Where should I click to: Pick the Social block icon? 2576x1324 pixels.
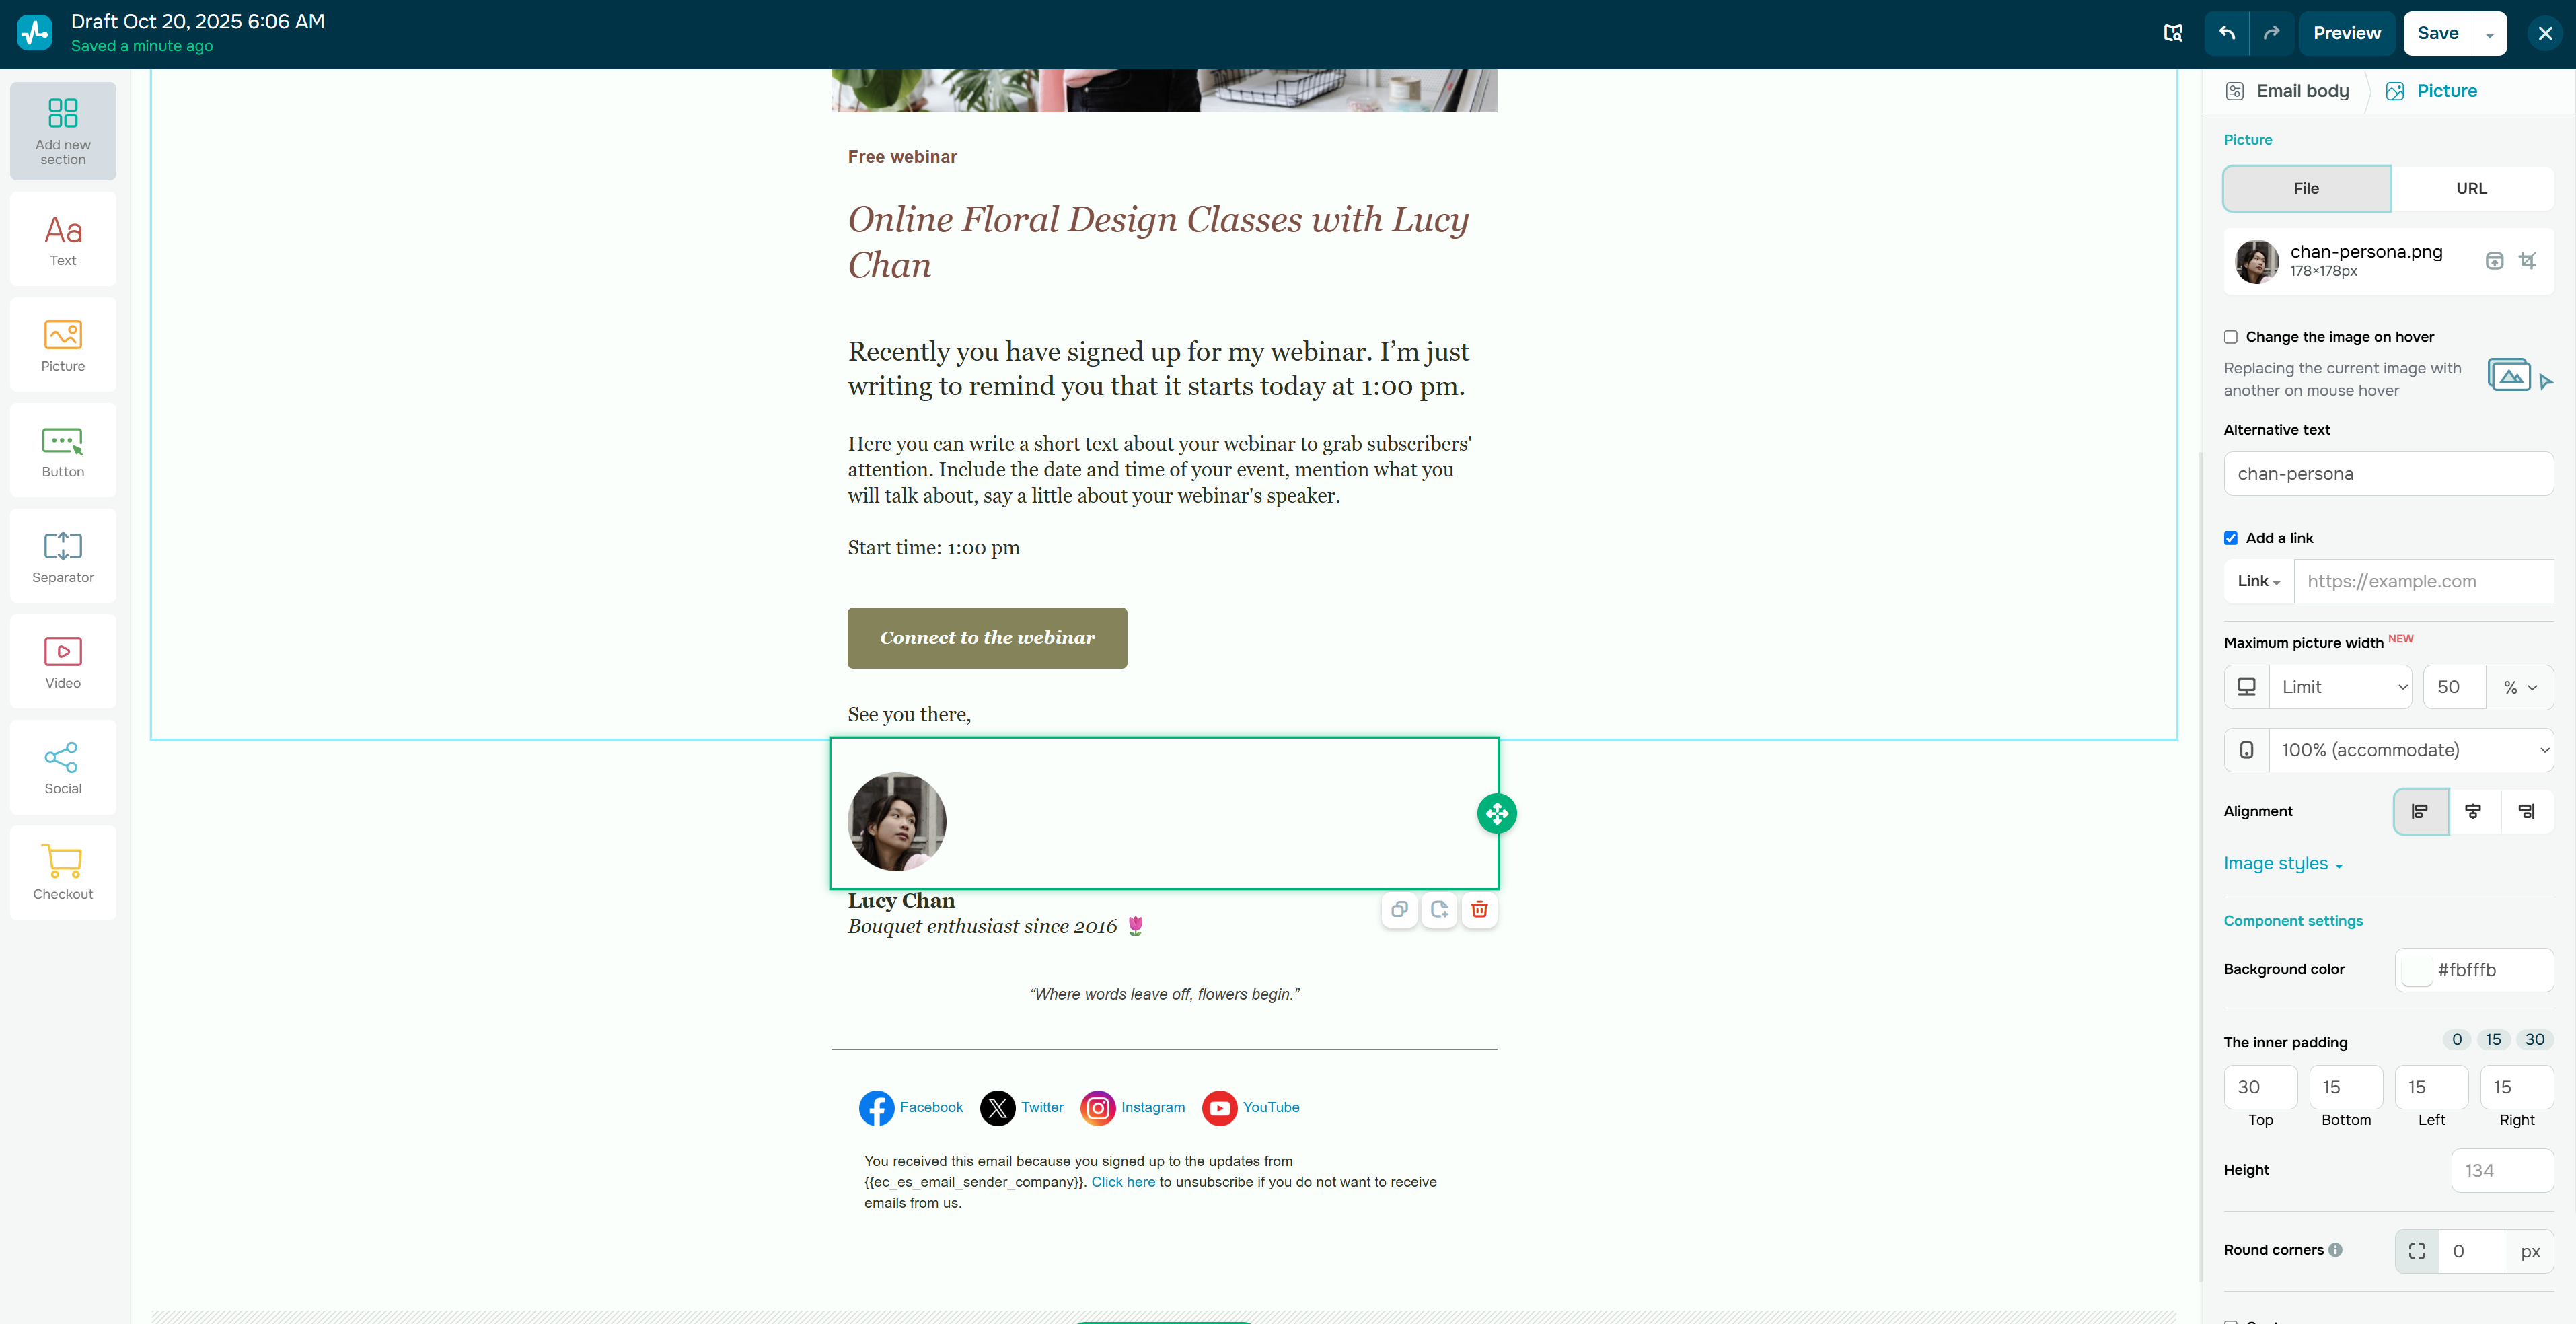tap(63, 767)
